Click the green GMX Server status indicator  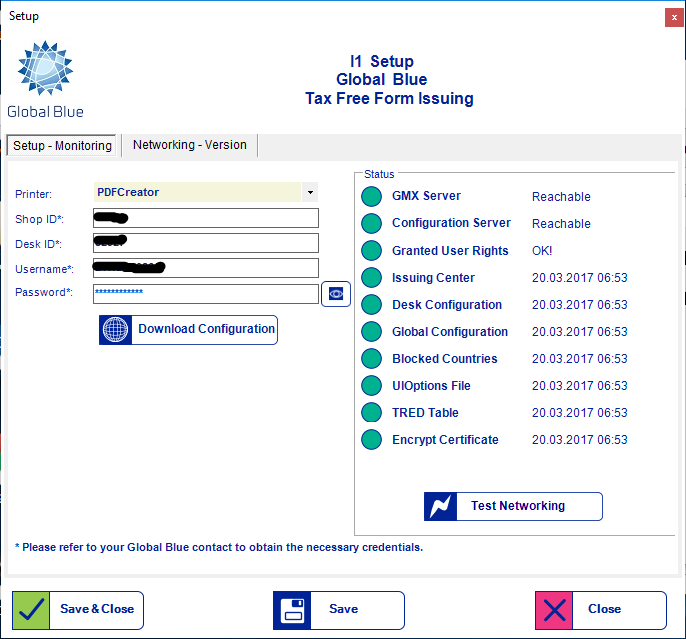[372, 197]
